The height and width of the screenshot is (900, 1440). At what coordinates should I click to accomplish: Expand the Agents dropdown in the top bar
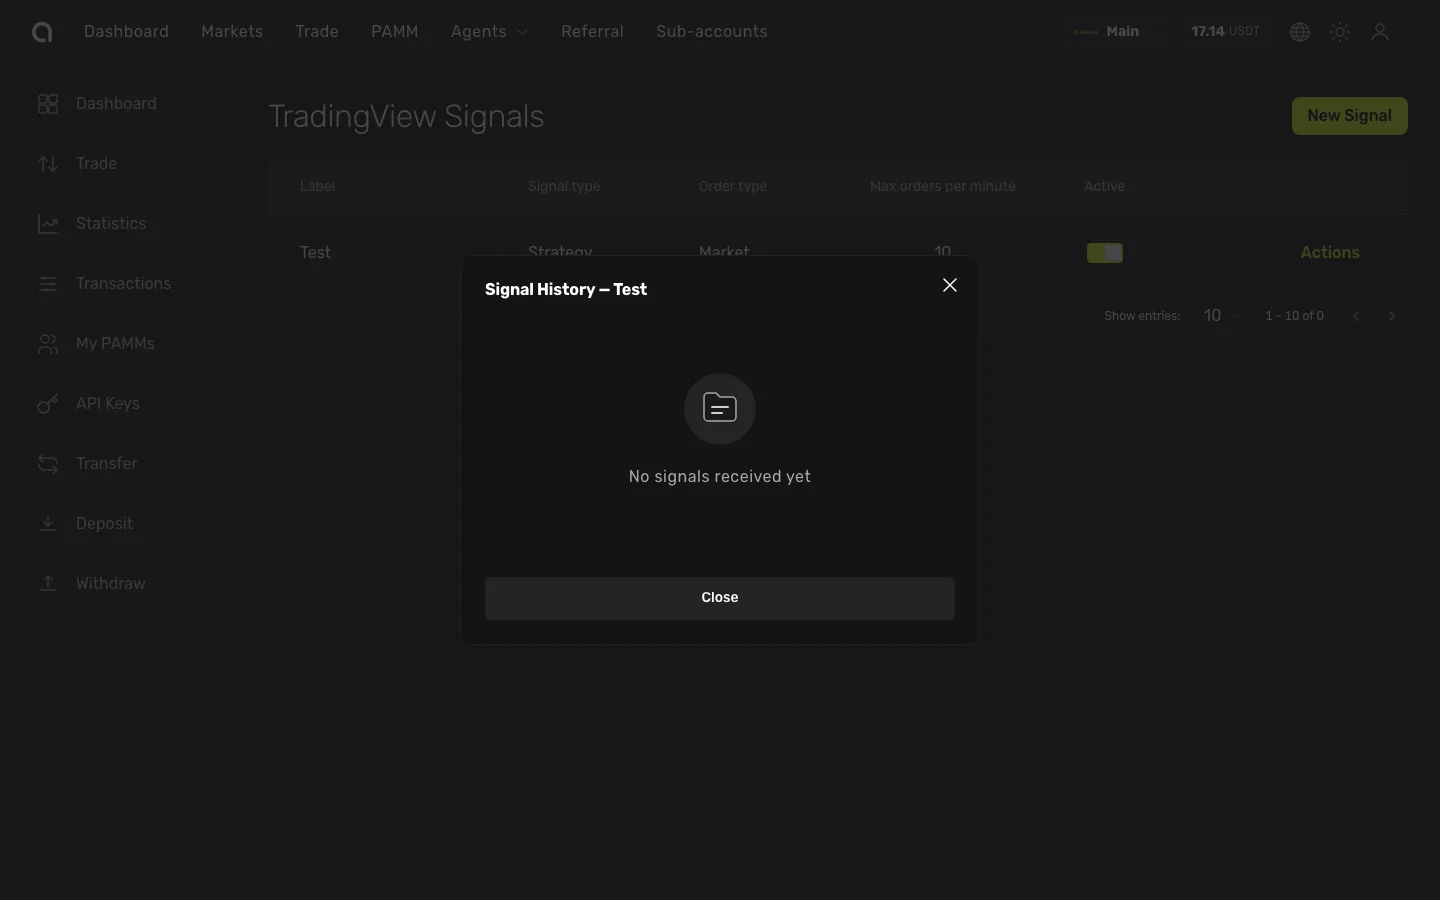(x=489, y=31)
